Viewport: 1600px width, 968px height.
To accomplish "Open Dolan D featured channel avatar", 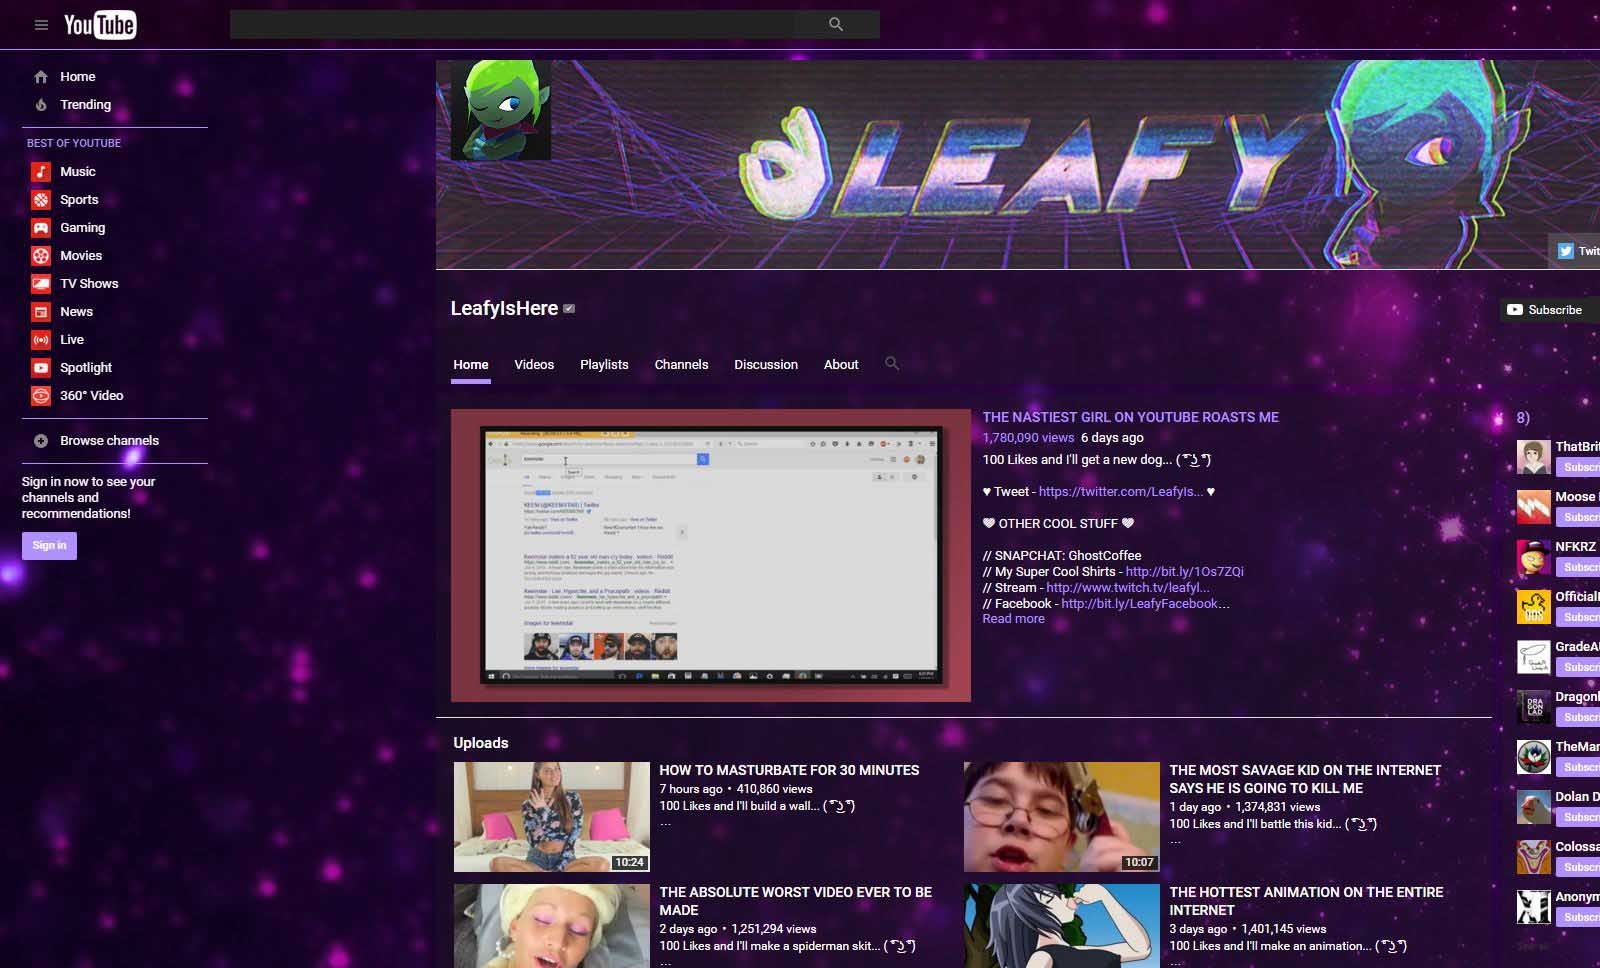I will tap(1534, 807).
